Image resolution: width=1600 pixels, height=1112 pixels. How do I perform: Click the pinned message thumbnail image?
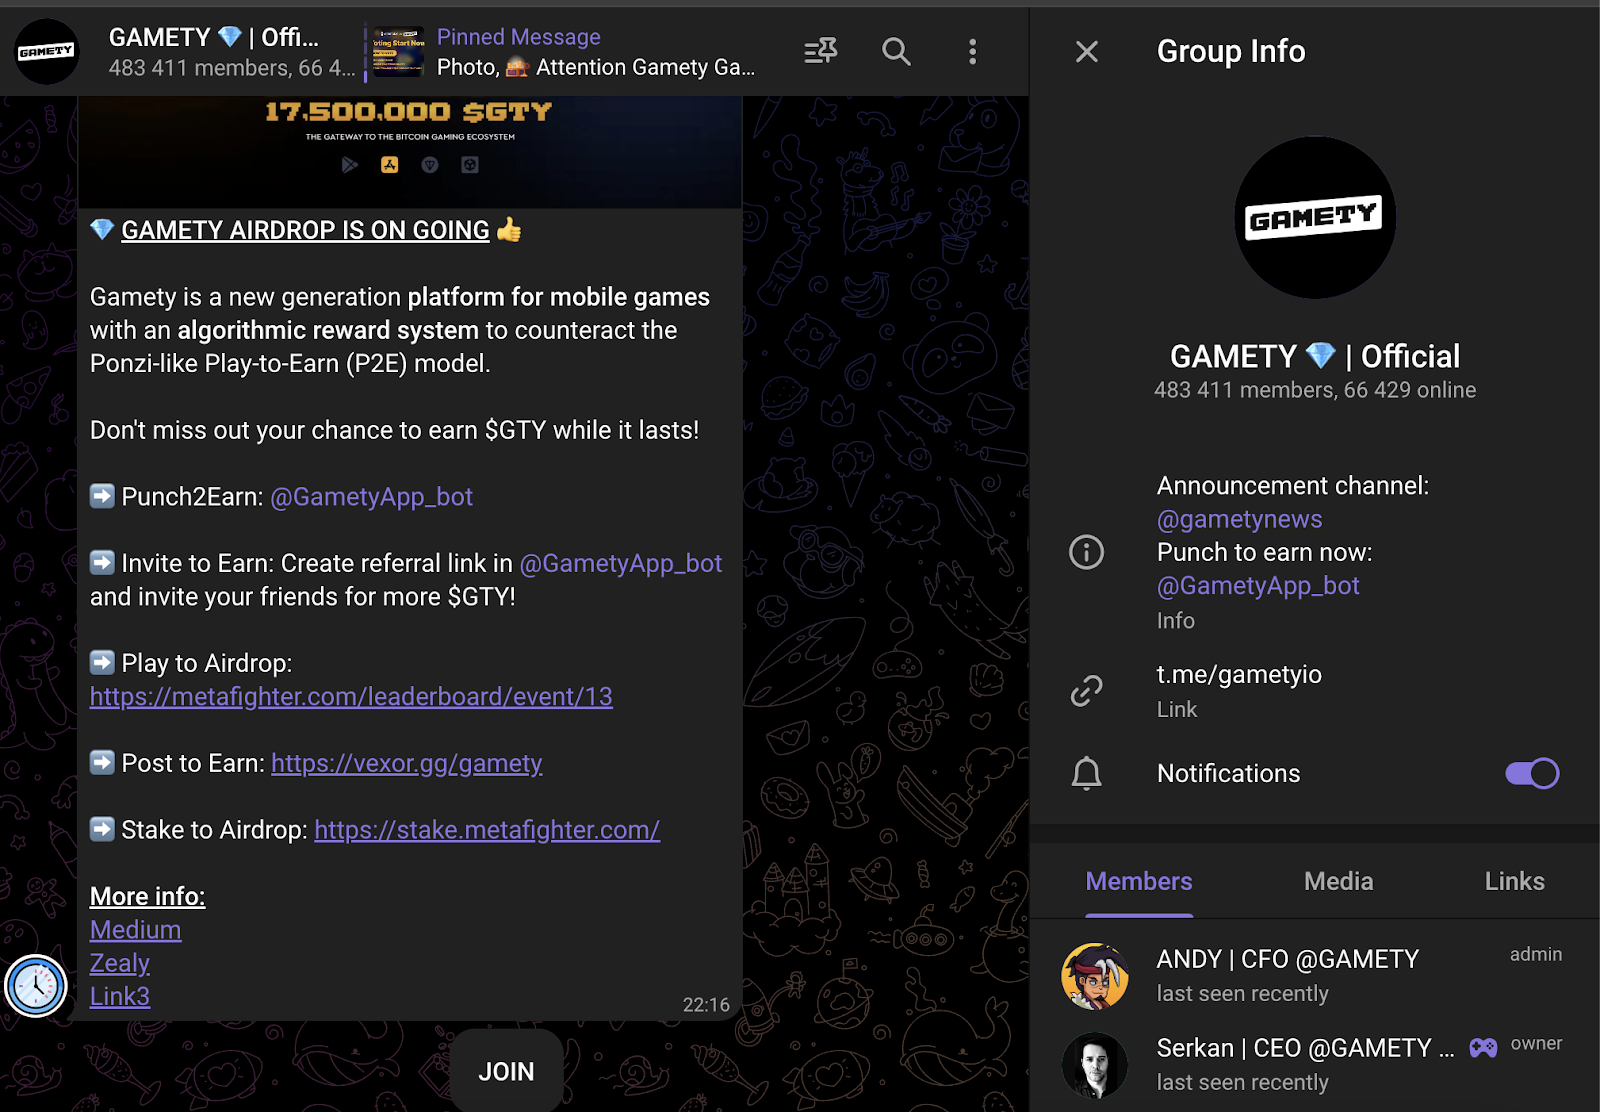(398, 52)
